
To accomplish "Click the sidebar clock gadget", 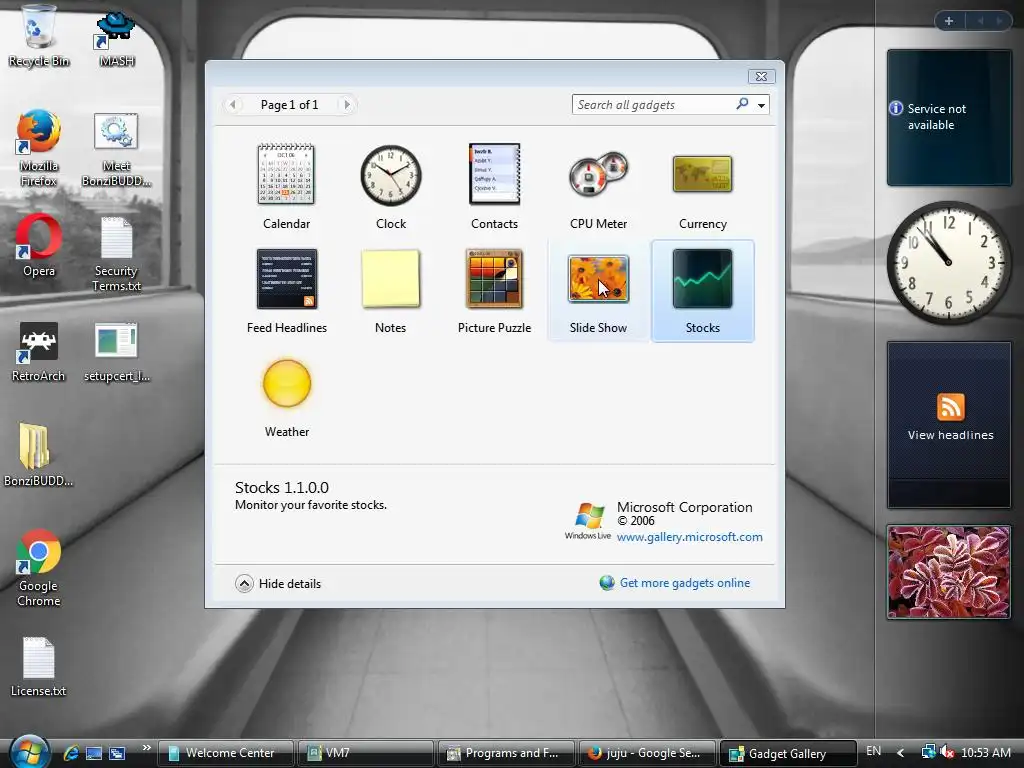I will (948, 263).
